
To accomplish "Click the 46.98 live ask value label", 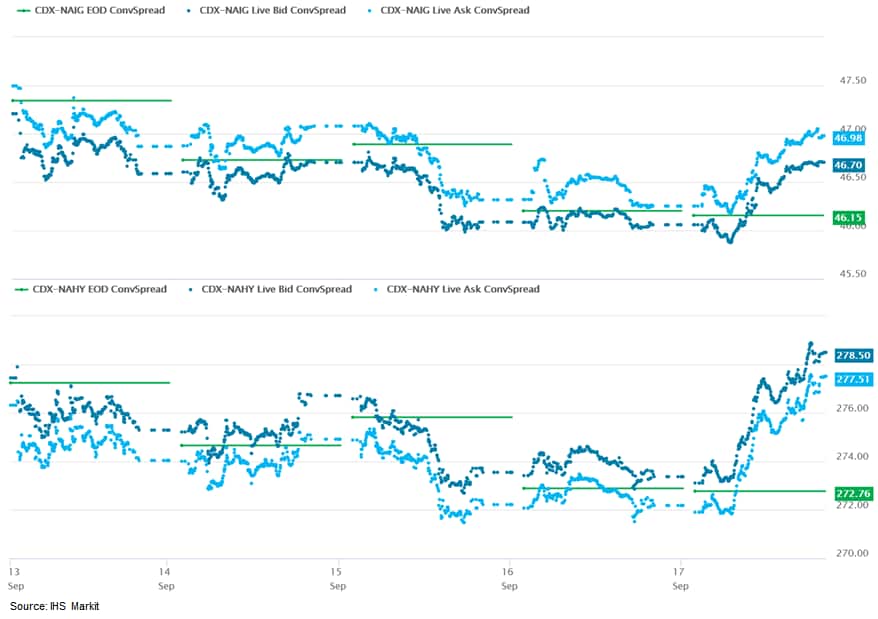I will [x=848, y=138].
